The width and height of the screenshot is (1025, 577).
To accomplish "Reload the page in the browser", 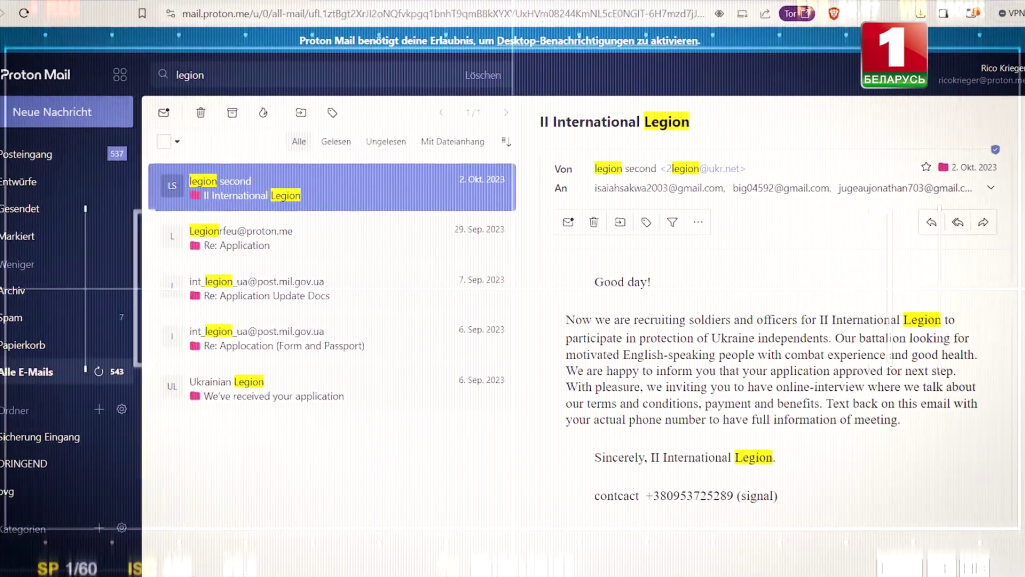I will click(x=24, y=13).
